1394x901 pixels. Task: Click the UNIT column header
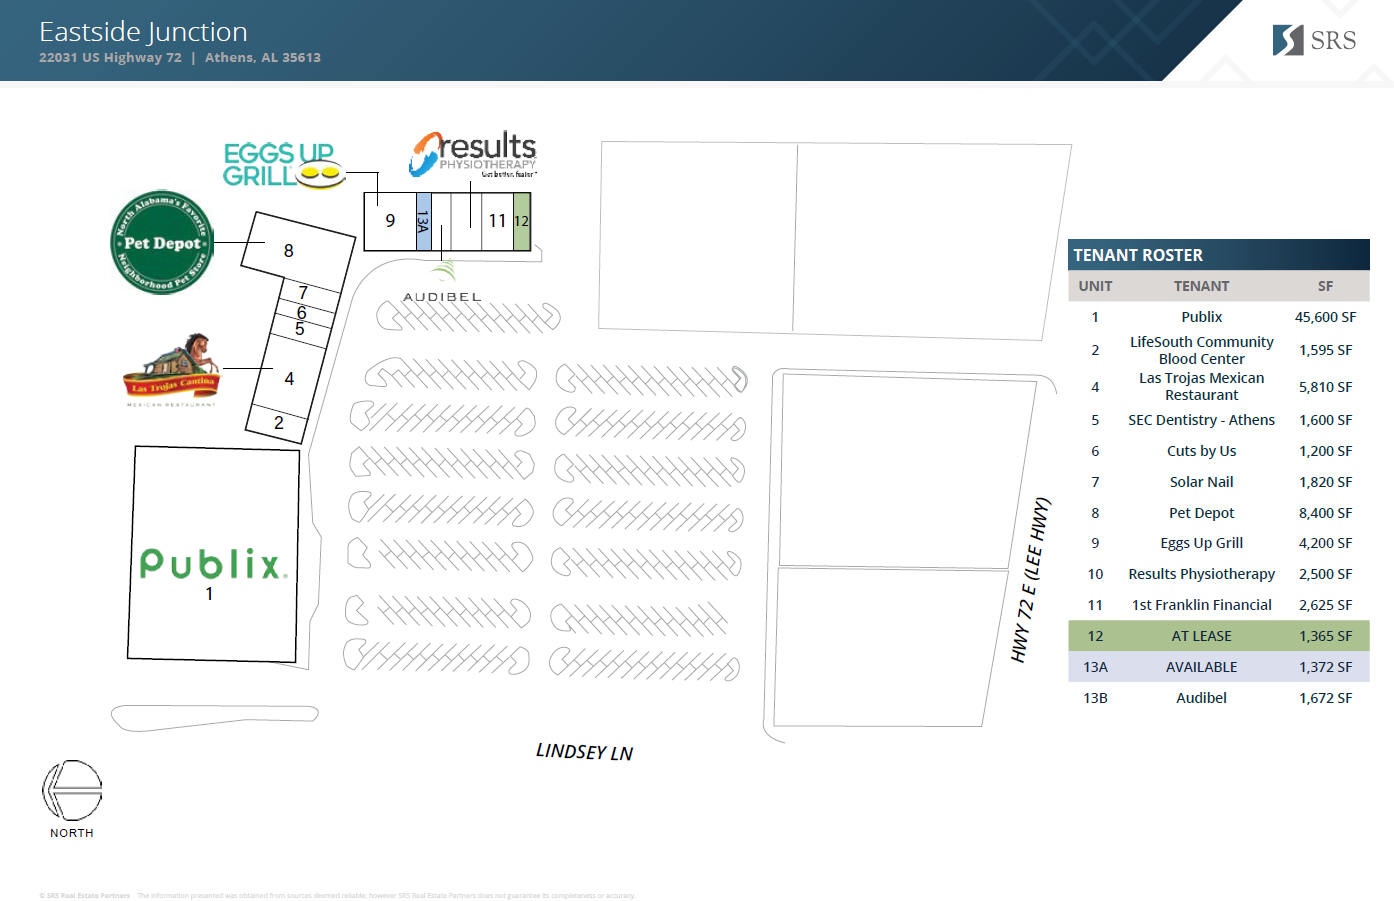1095,286
